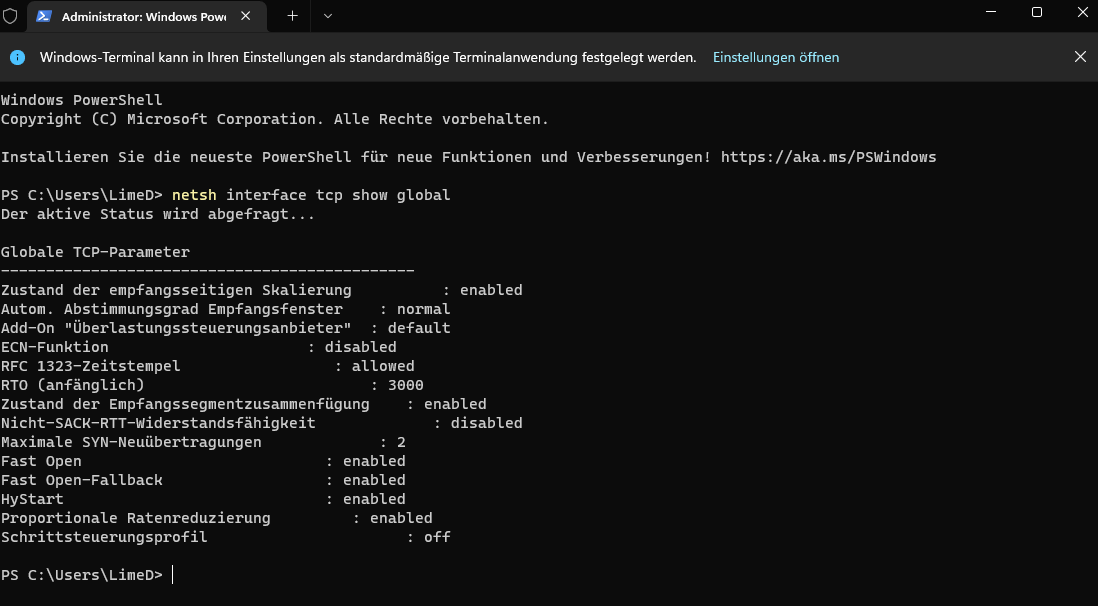The image size is (1098, 606).
Task: Click 'Proportionale Ratenreduzierung' row label
Action: [x=135, y=518]
